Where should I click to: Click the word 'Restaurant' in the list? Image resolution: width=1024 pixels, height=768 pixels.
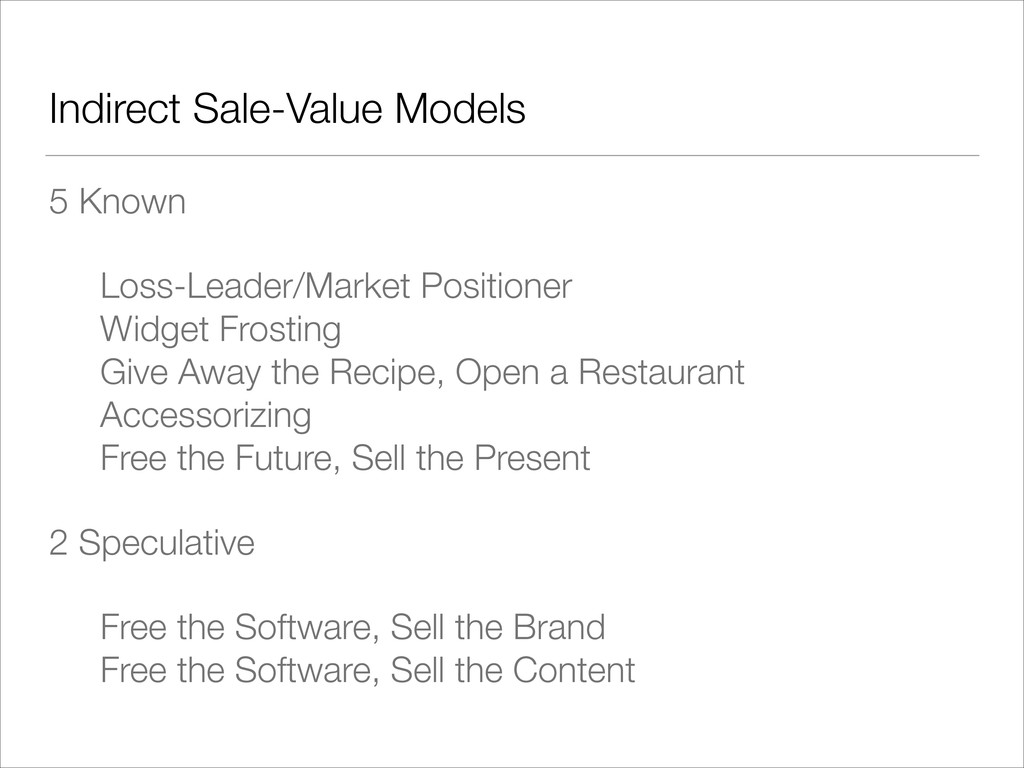662,372
